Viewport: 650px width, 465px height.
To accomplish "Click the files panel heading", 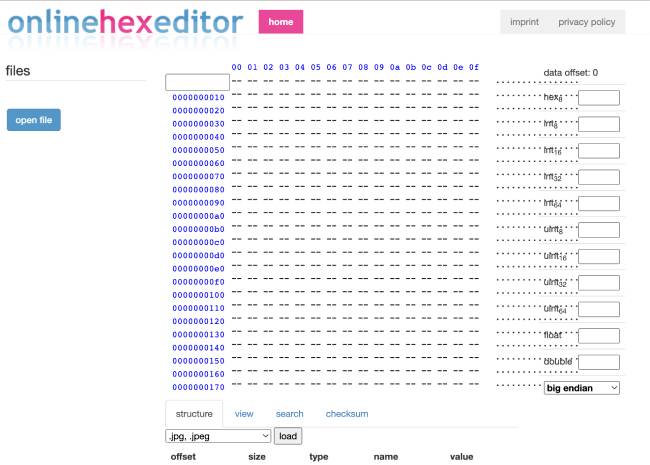I will (x=18, y=71).
